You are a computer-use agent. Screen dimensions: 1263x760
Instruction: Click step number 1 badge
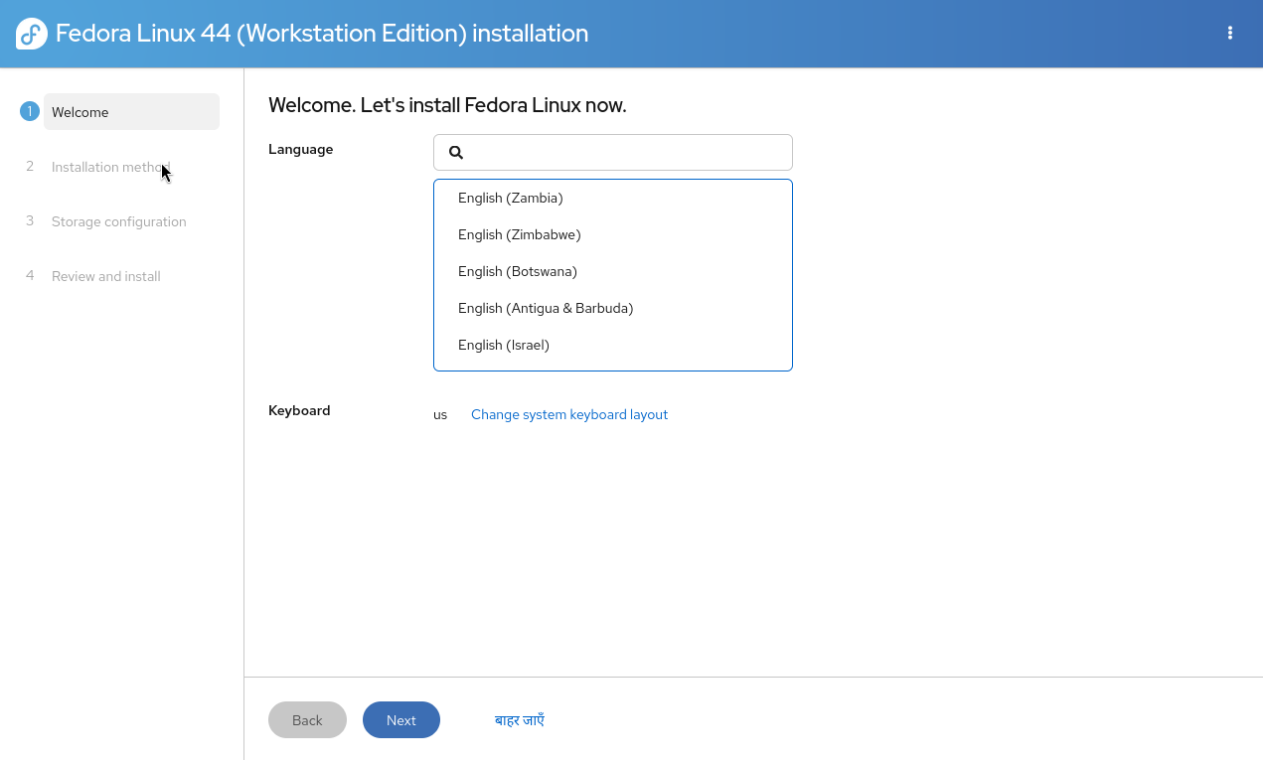pos(30,111)
